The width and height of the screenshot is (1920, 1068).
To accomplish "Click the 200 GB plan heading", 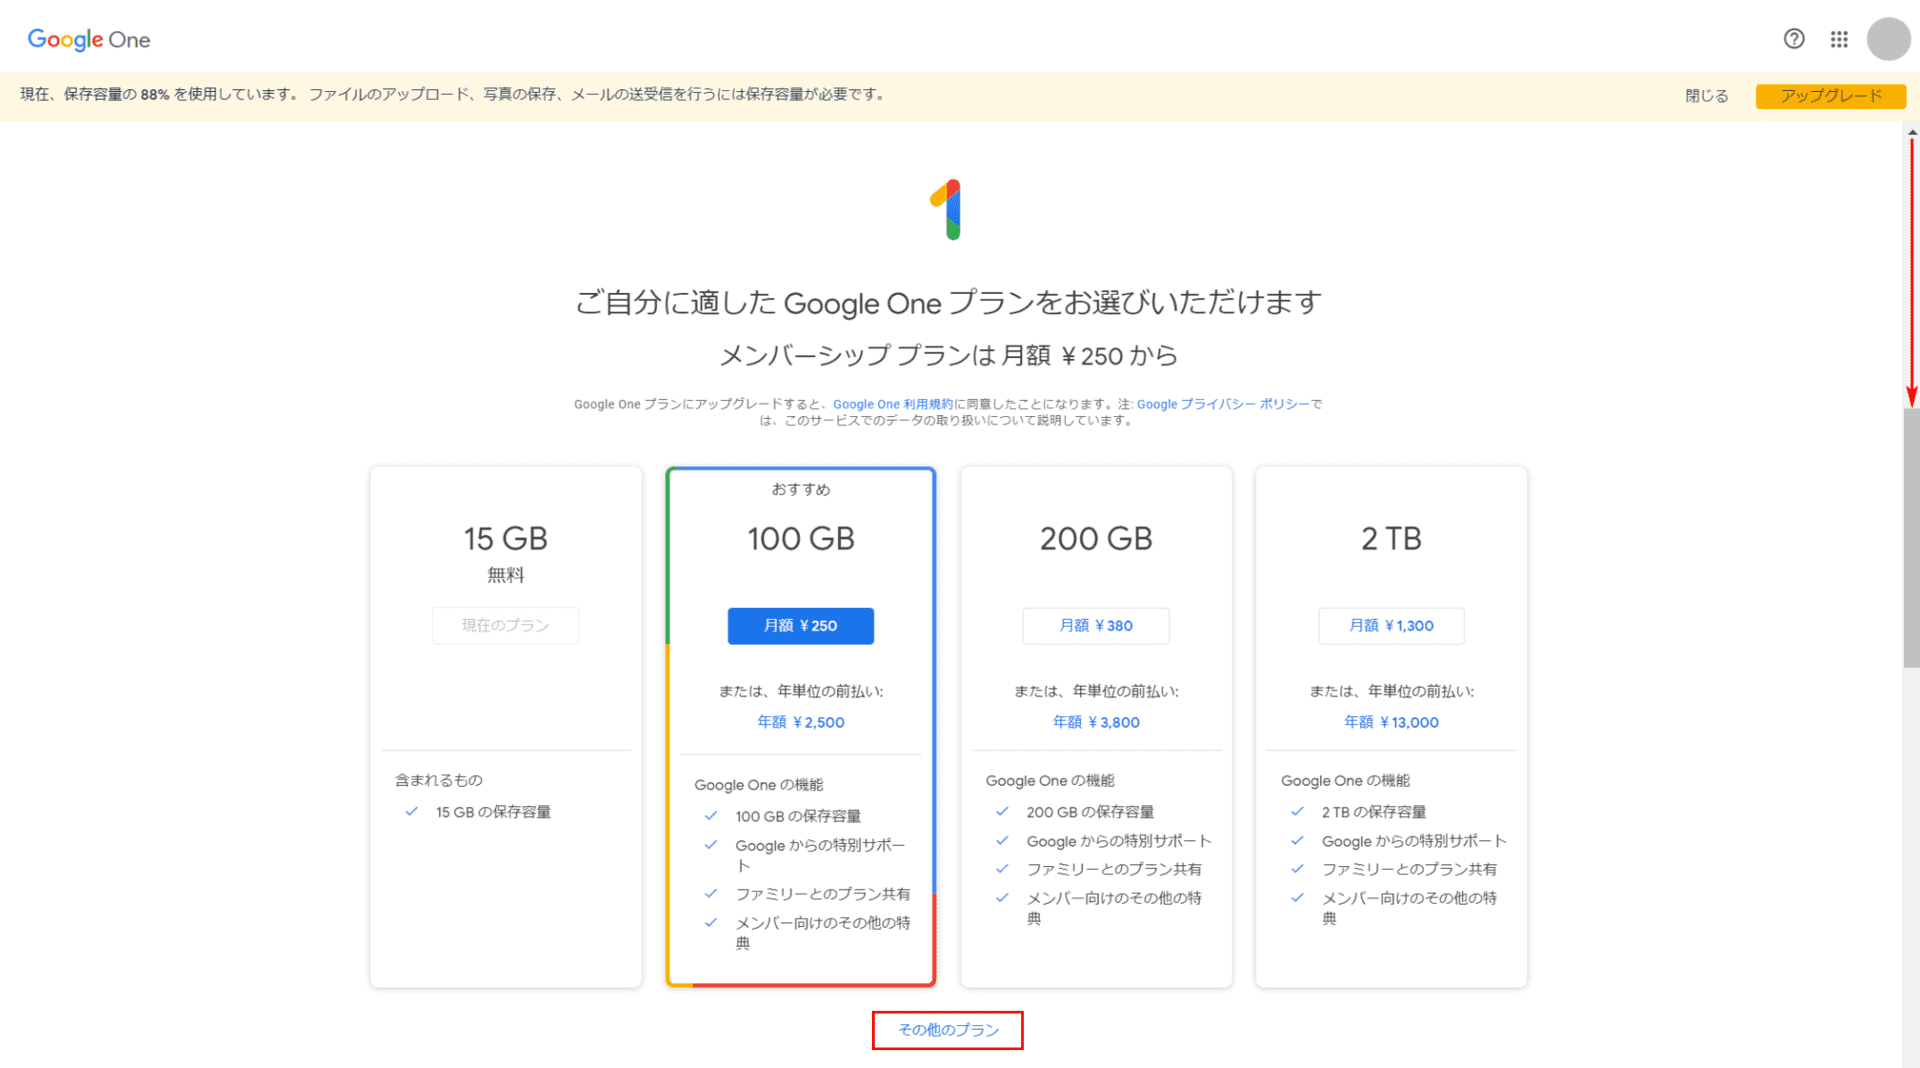I will pos(1096,539).
